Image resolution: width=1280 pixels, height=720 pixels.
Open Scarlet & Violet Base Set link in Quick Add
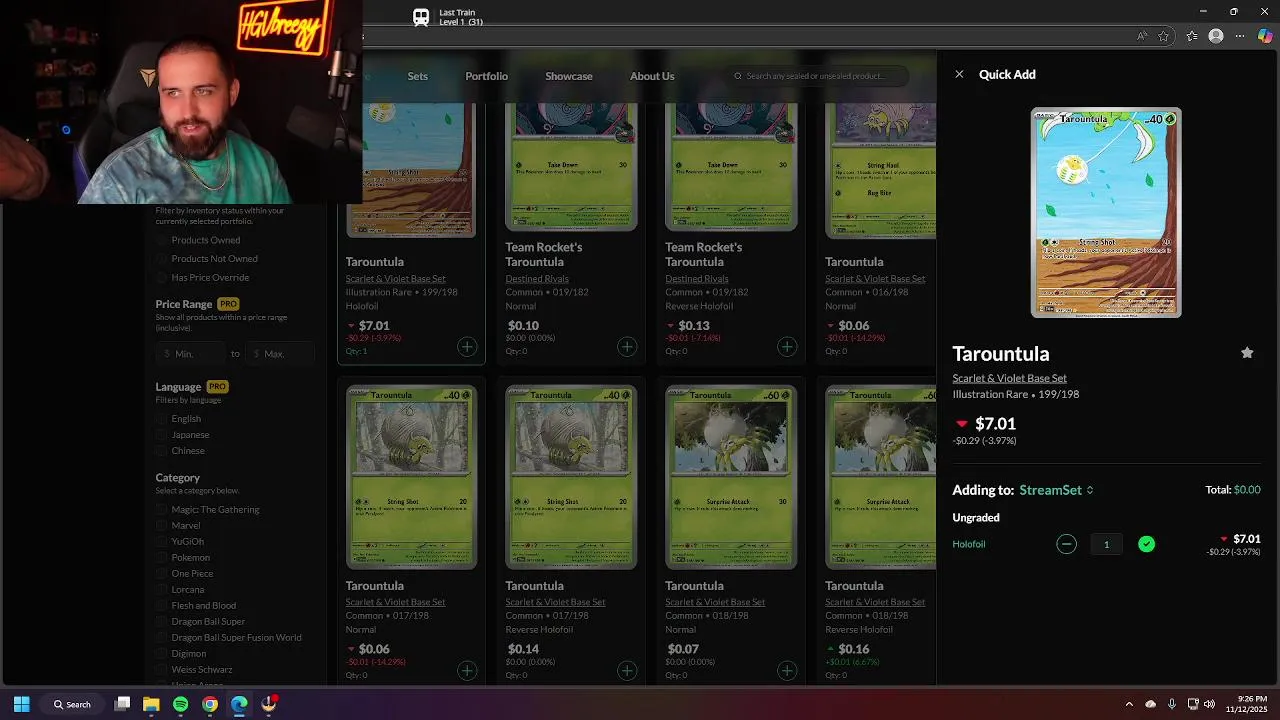[1009, 378]
